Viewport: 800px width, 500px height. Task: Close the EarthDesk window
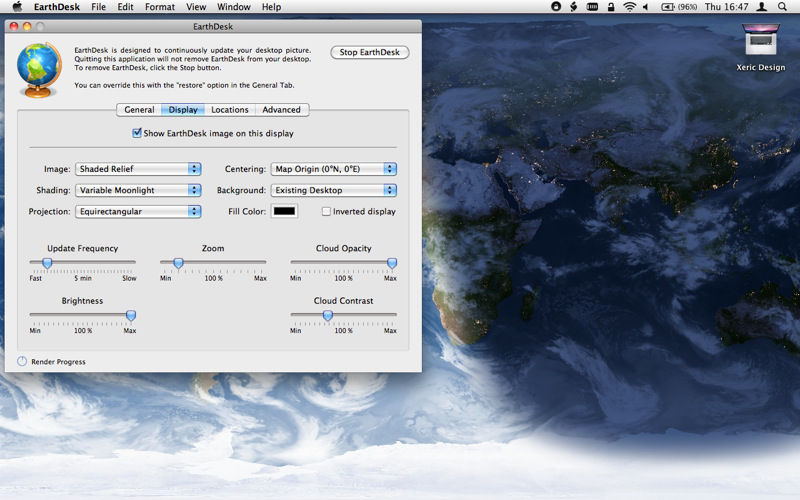[x=14, y=27]
